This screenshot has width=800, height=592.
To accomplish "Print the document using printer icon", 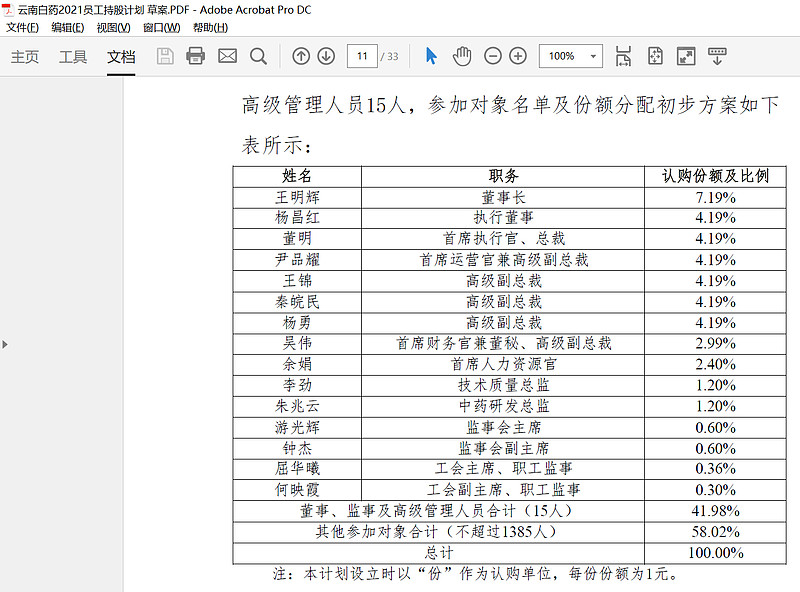I will point(195,56).
